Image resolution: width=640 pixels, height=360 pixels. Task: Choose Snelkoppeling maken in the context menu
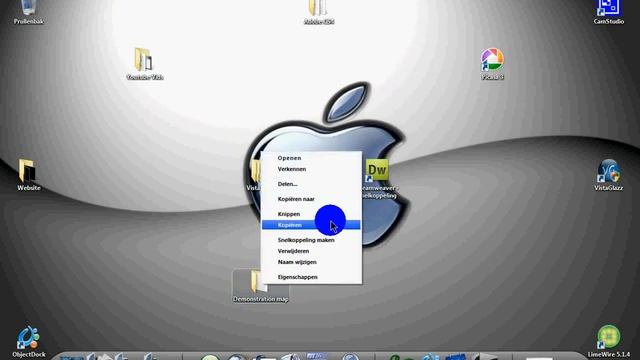coord(311,240)
